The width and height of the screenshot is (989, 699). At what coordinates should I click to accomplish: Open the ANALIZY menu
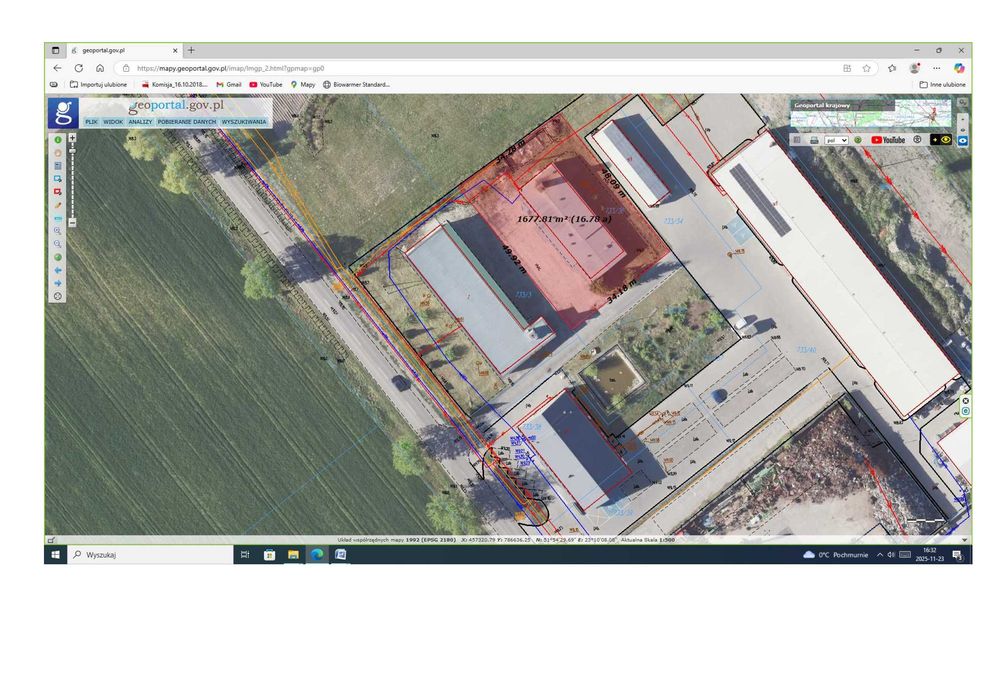tap(140, 122)
